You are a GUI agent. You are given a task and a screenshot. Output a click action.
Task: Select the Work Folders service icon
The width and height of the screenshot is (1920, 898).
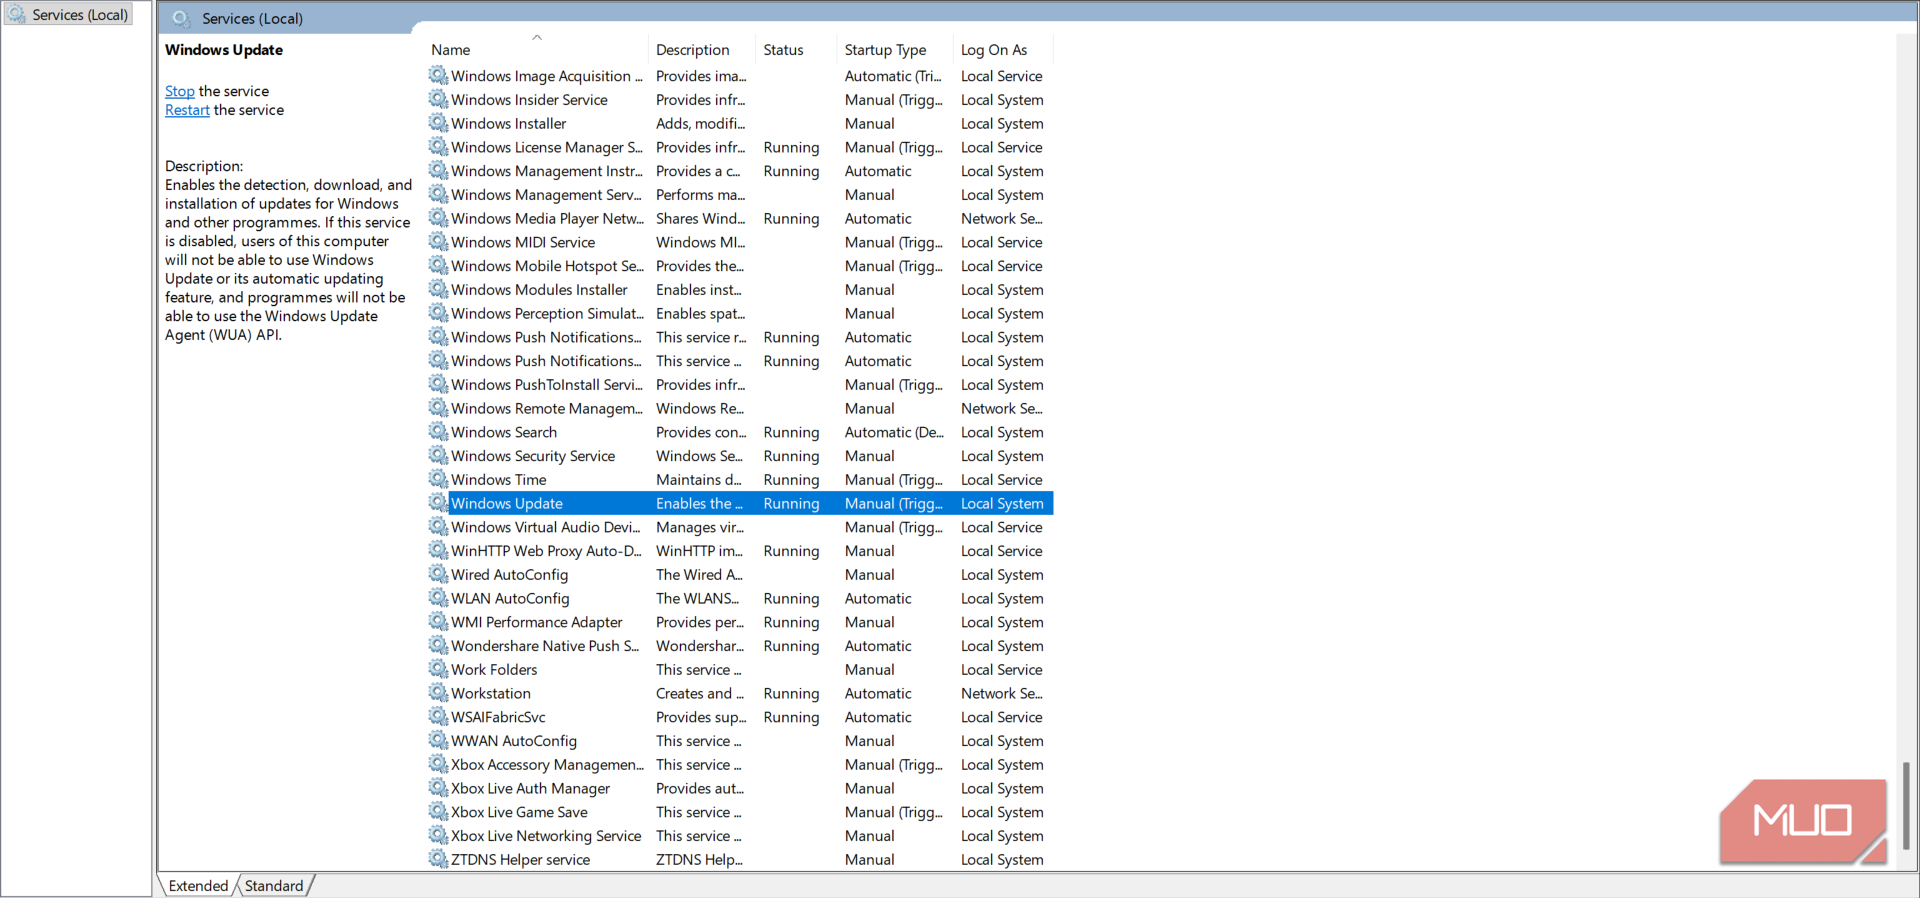coord(438,669)
